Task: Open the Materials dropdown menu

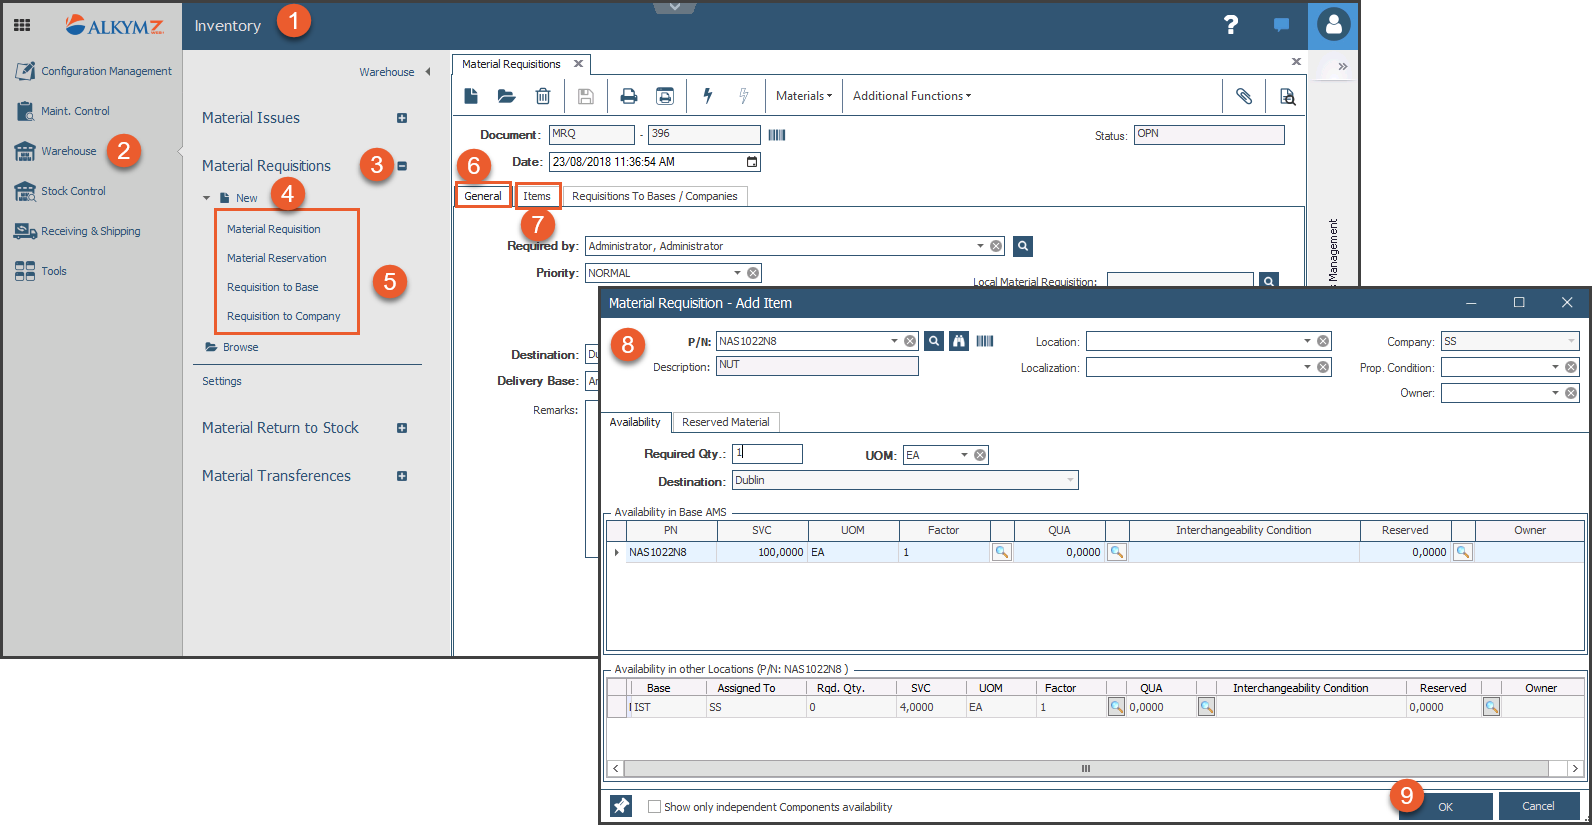Action: 804,96
